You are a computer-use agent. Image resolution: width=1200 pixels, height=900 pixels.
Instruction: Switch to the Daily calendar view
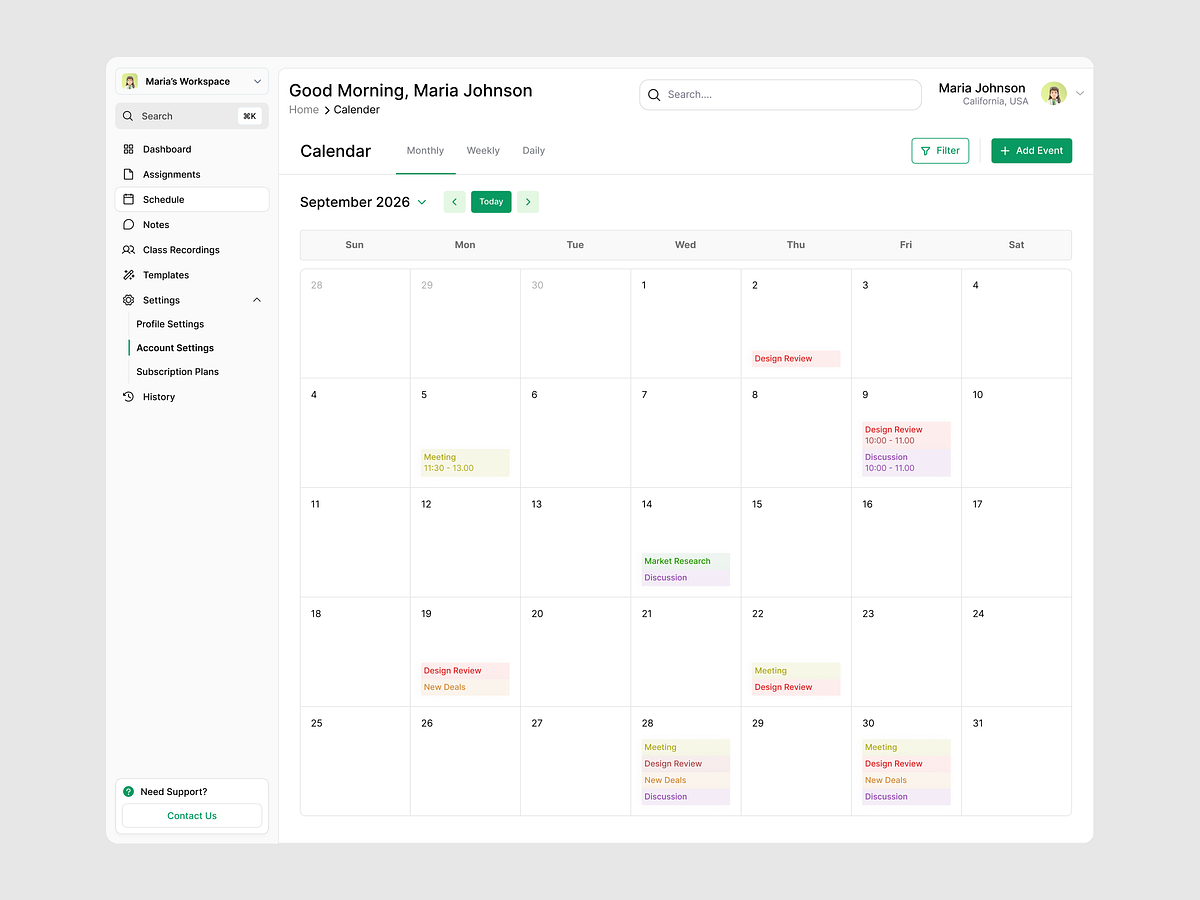533,150
